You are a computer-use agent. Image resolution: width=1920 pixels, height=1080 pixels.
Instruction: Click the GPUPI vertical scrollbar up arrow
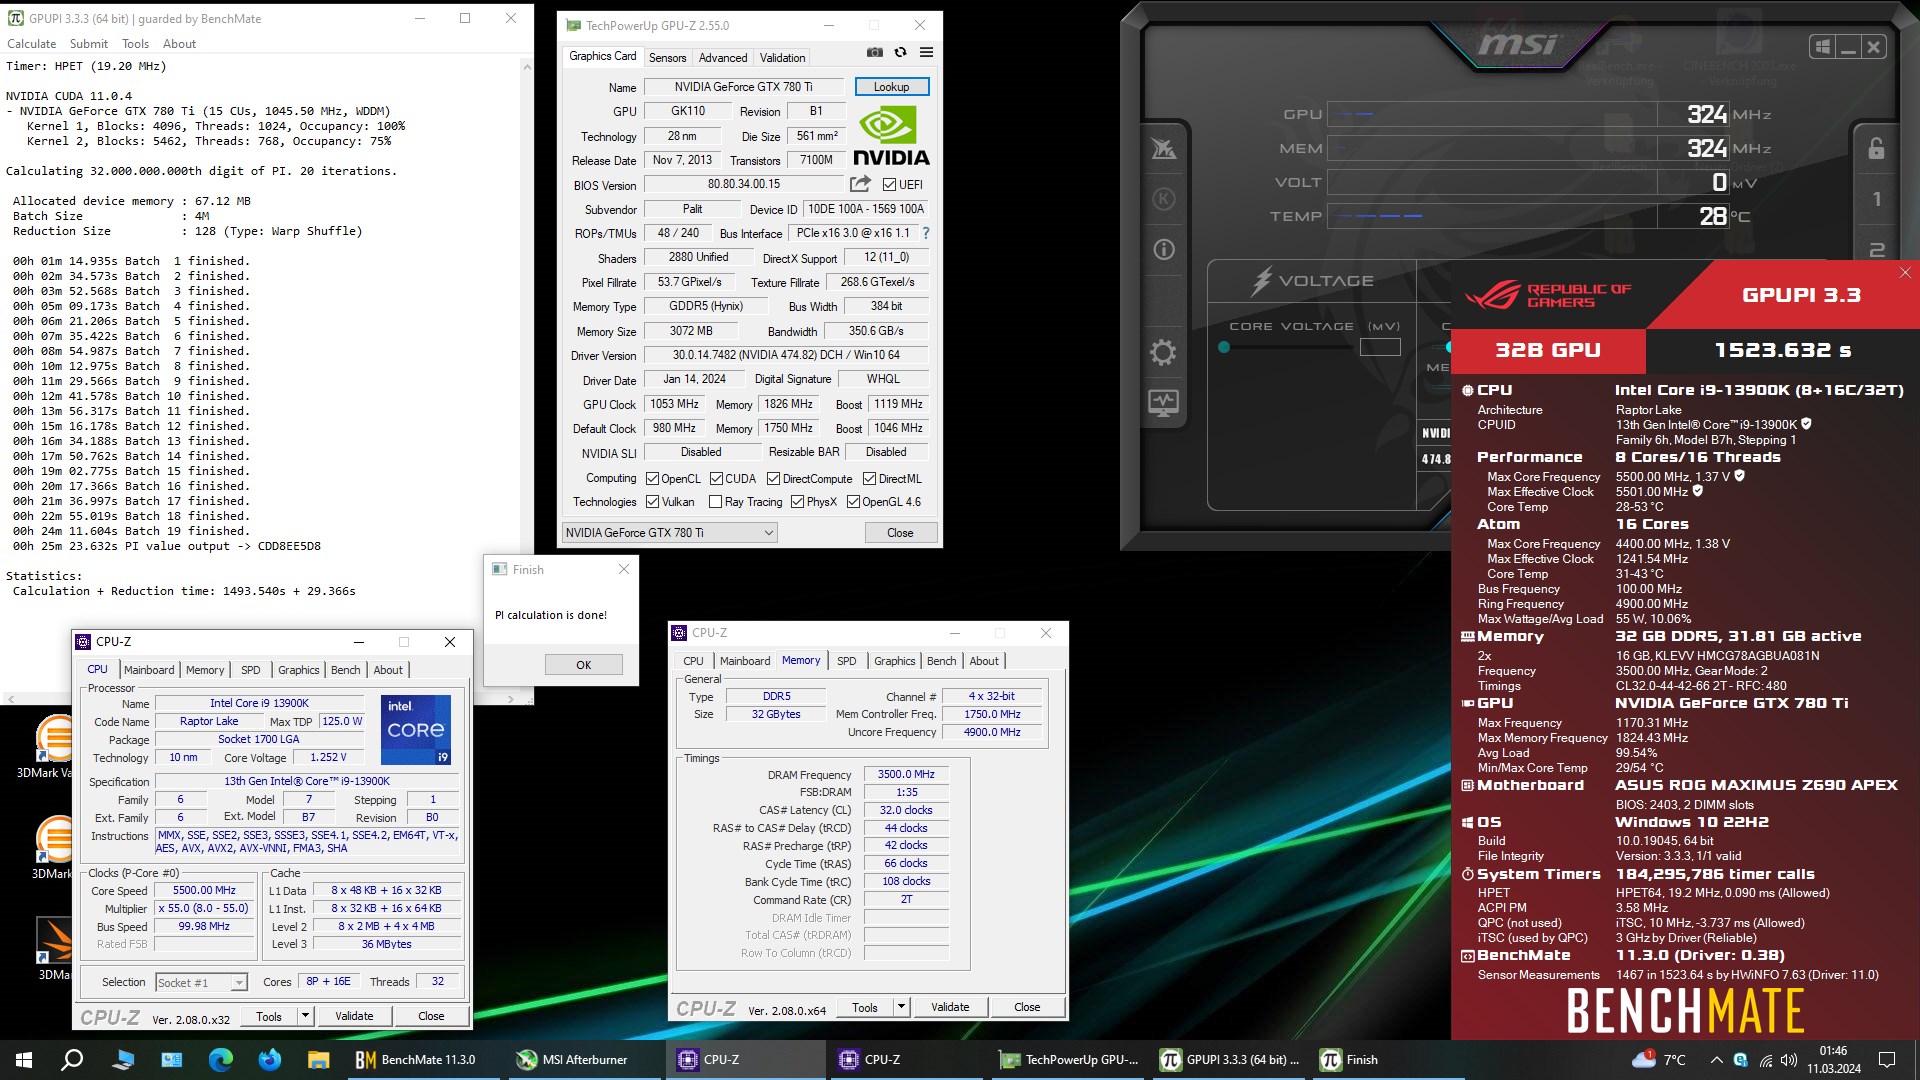click(x=527, y=66)
